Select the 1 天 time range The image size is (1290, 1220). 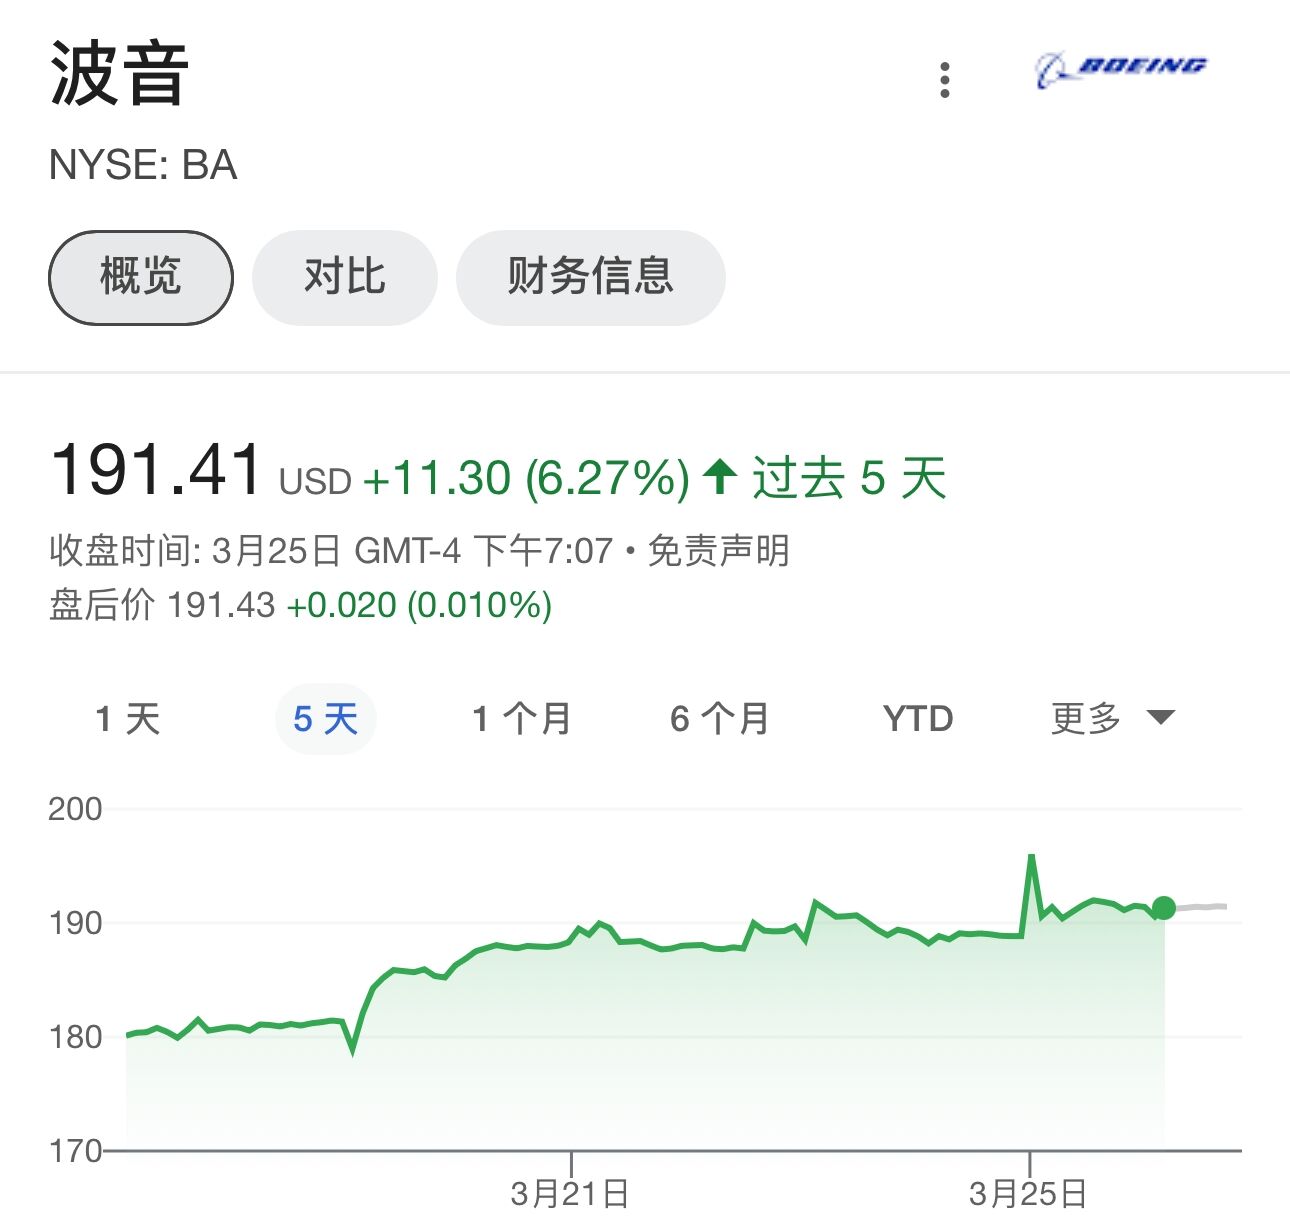(127, 718)
